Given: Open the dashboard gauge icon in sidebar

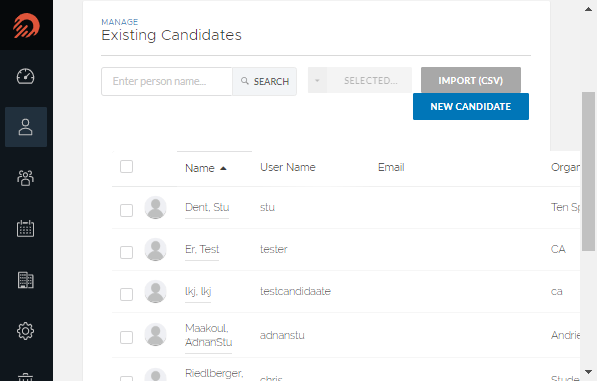Looking at the screenshot, I should (x=26, y=77).
